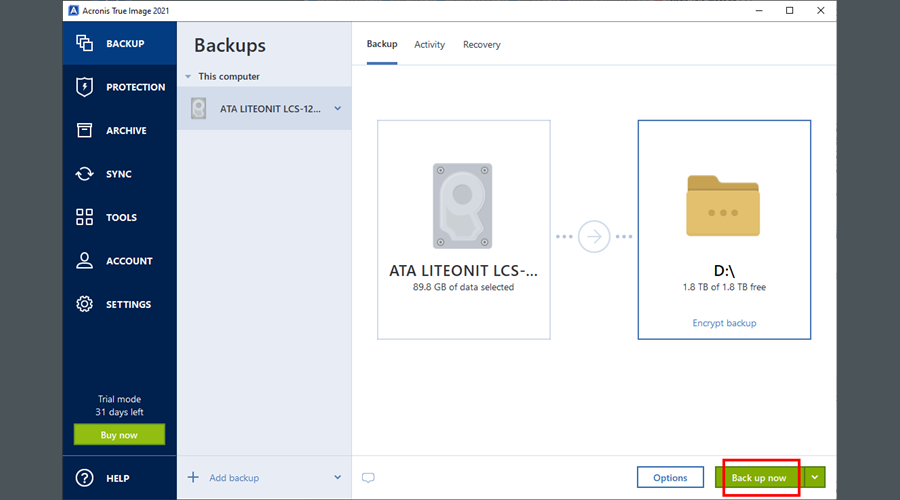900x500 pixels.
Task: Select the ATA LITEONIT source disk panel
Action: (x=464, y=229)
